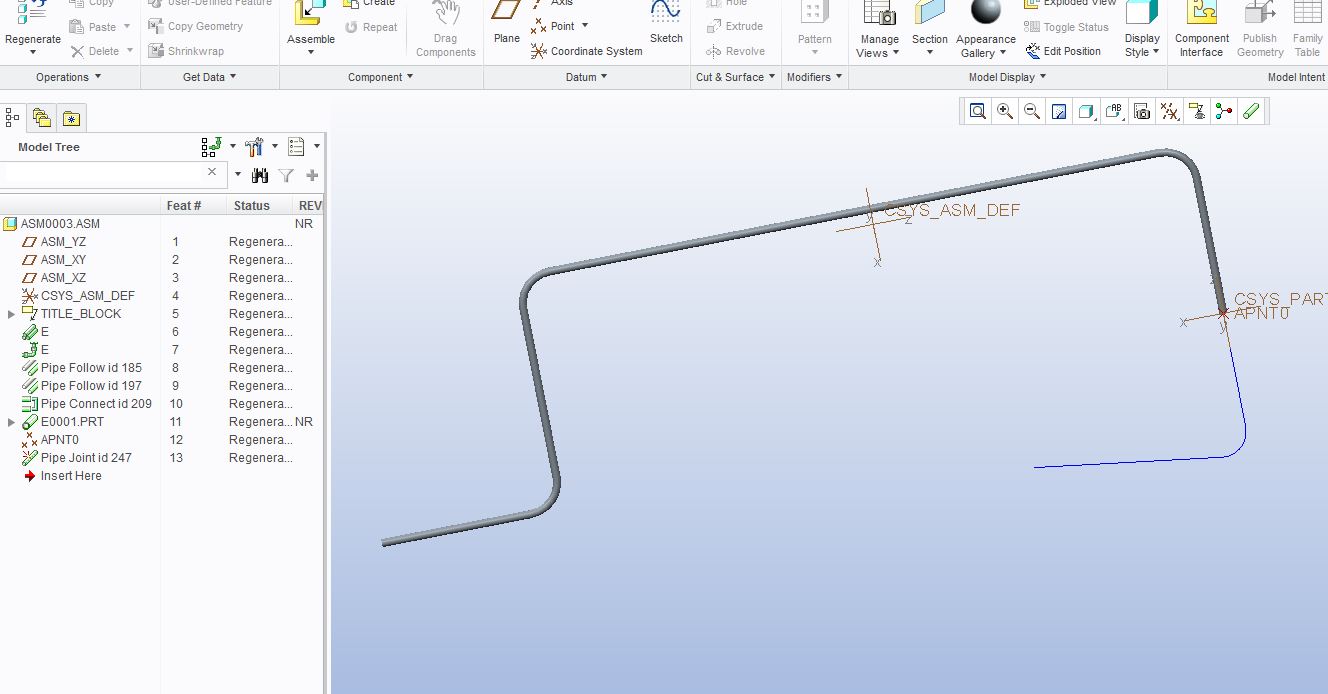The image size is (1328, 694).
Task: Click the Sketch tool icon
Action: pos(666,12)
